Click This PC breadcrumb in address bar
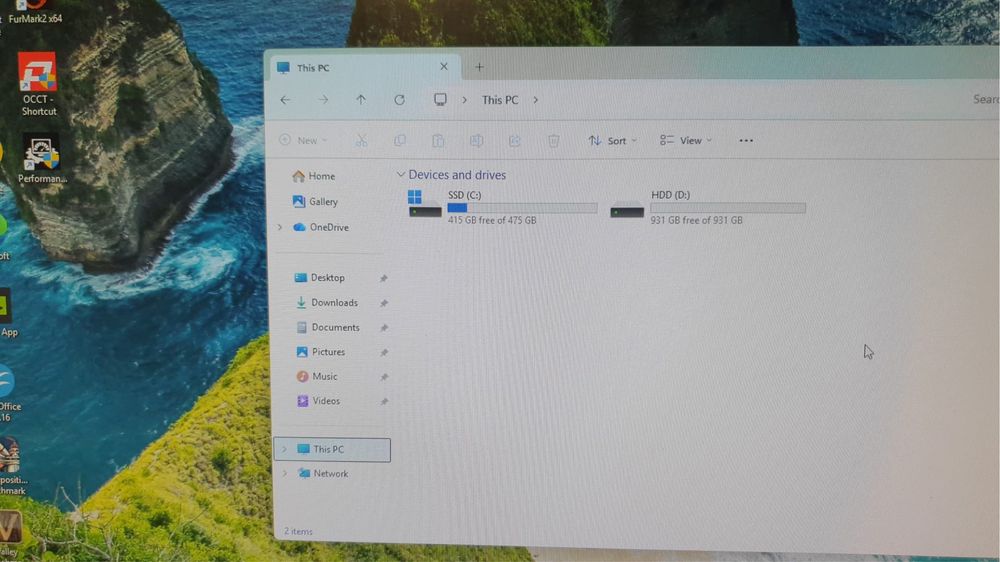Viewport: 1000px width, 562px height. pyautogui.click(x=500, y=100)
